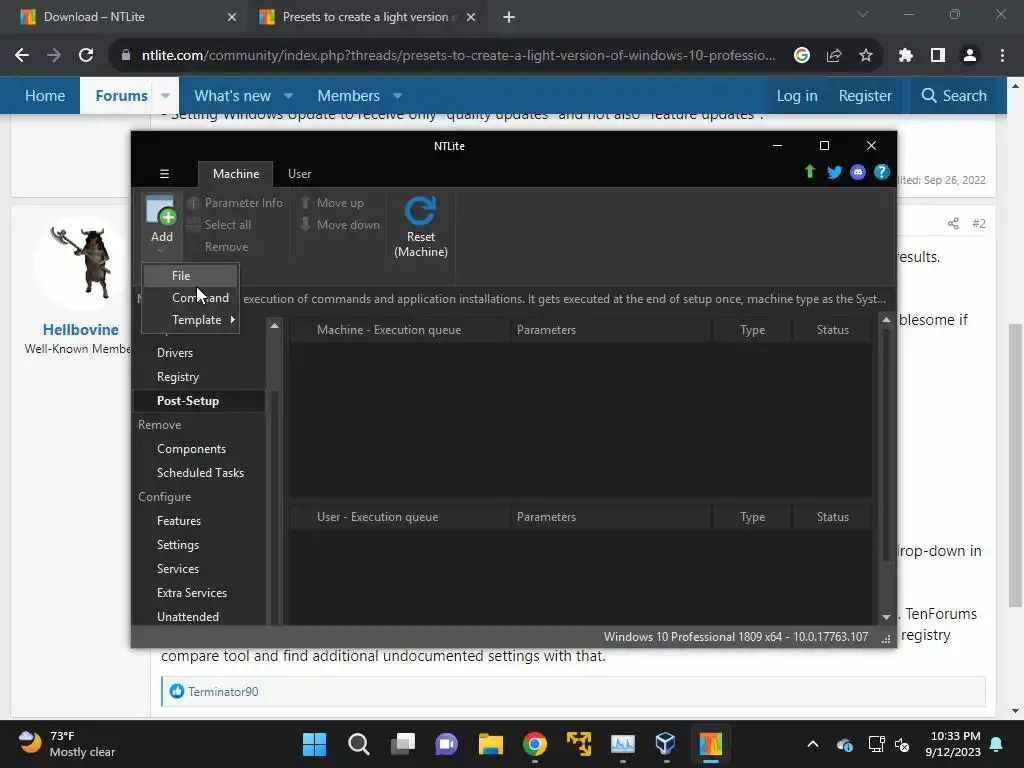
Task: Click the bookmark star icon
Action: [865, 56]
